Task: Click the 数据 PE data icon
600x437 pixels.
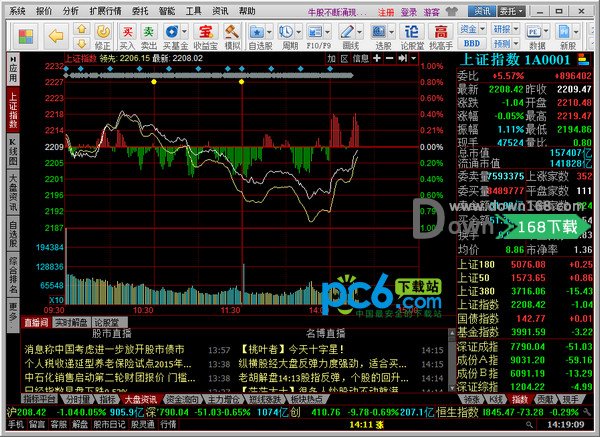Action: (x=533, y=32)
